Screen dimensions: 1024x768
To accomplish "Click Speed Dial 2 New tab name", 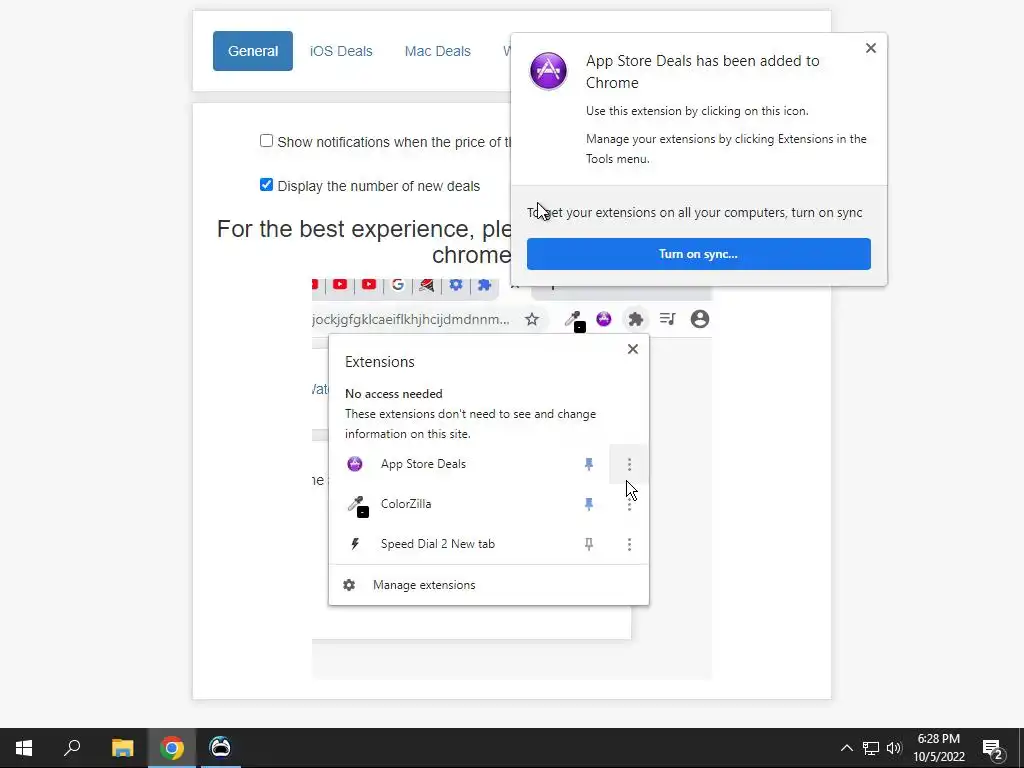I will coord(438,543).
